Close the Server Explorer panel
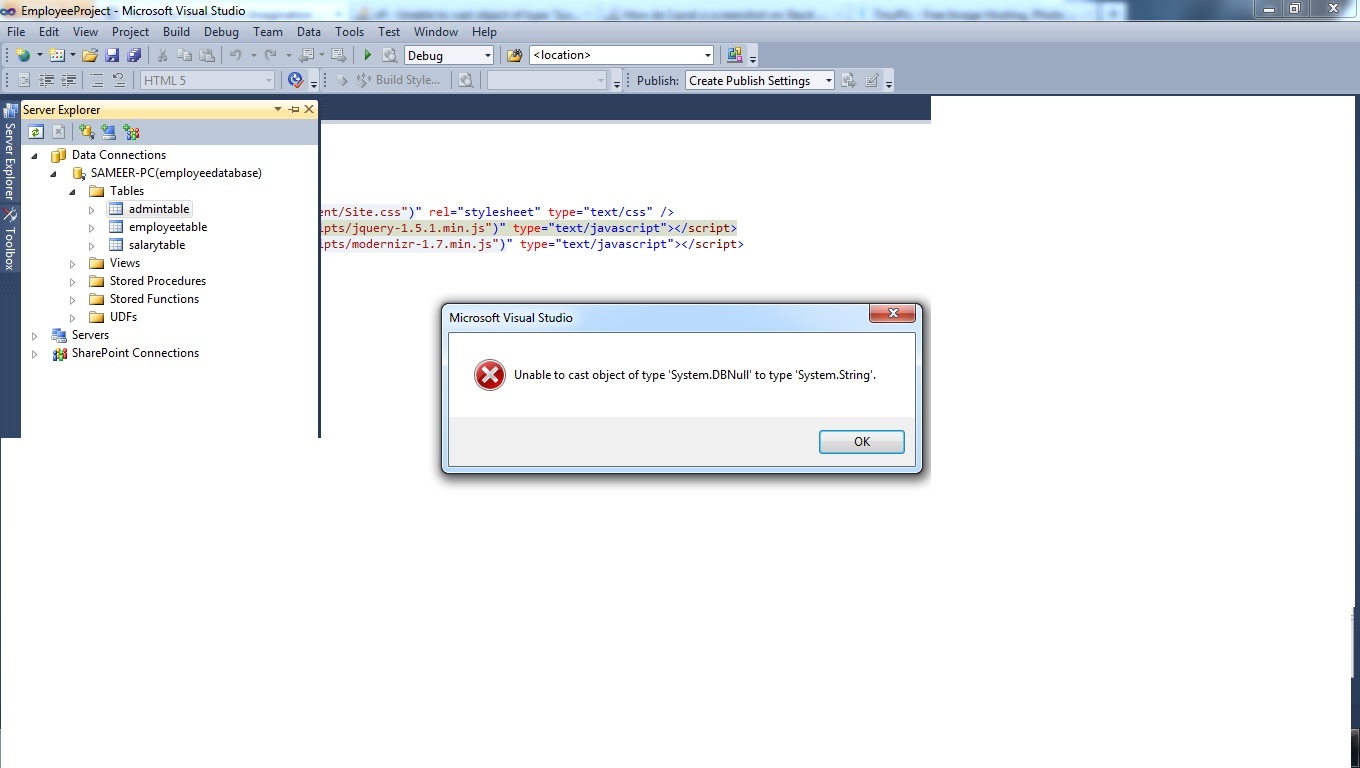Screen dimensions: 1360x768 pyautogui.click(x=309, y=110)
